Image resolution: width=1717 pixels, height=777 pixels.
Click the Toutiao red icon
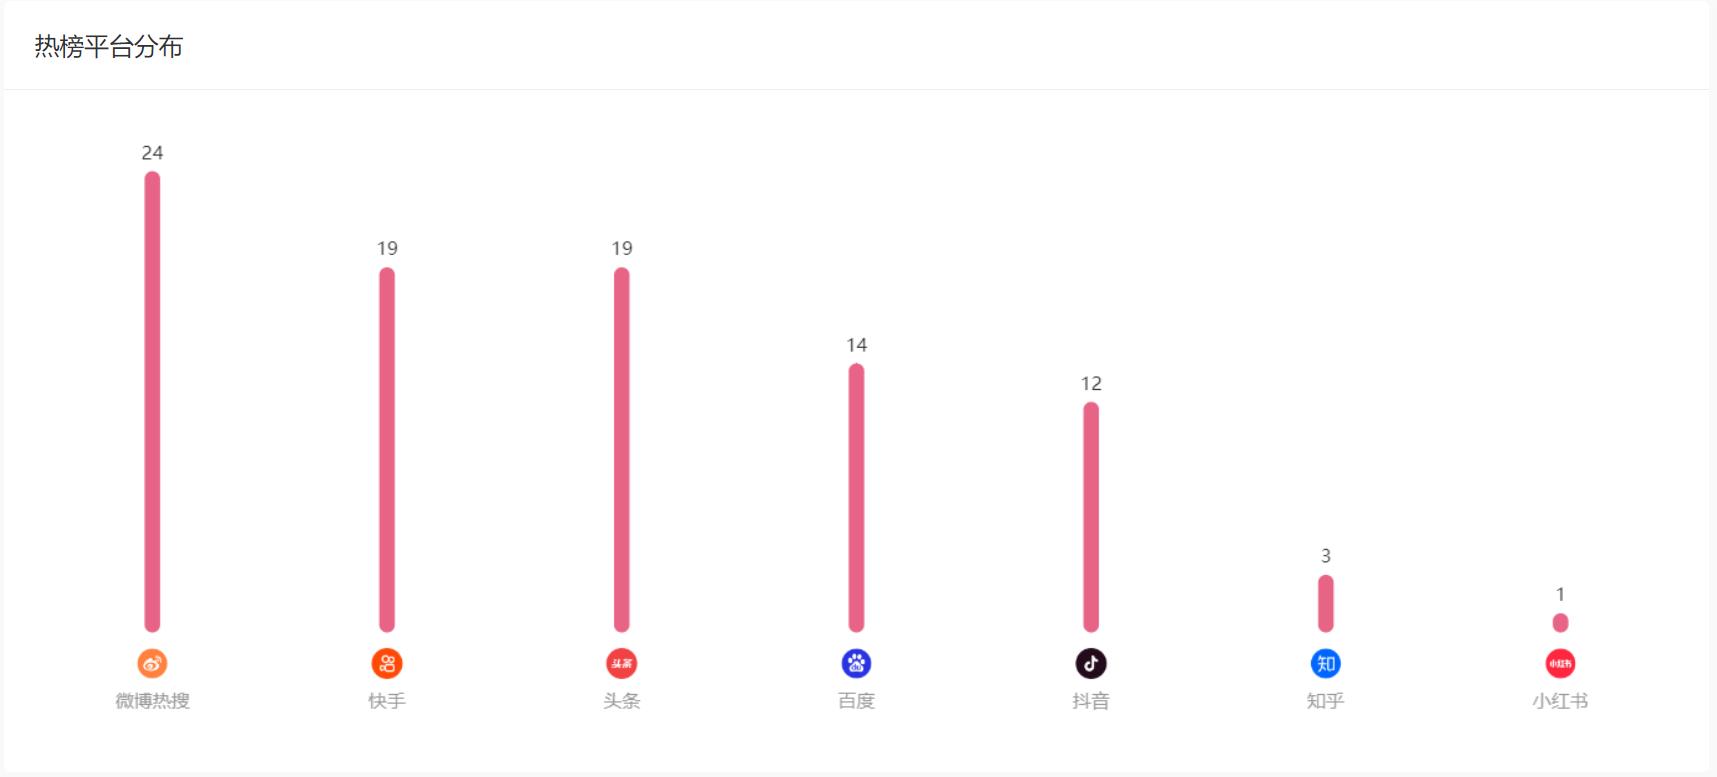click(622, 663)
